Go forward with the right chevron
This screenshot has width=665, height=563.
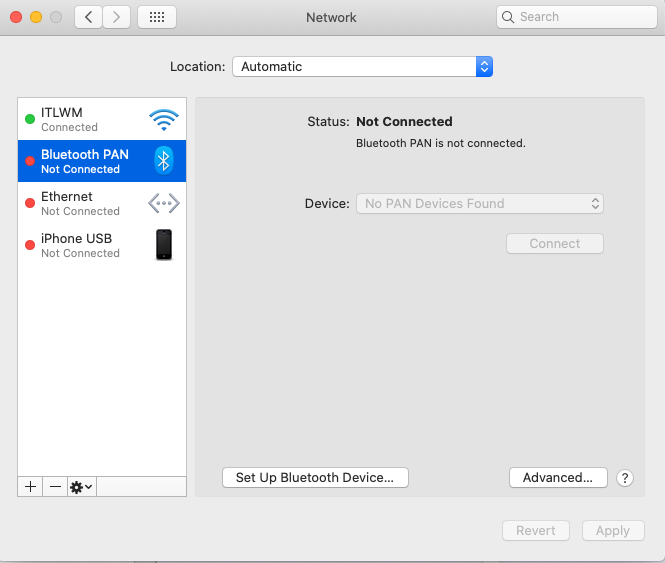coord(116,17)
